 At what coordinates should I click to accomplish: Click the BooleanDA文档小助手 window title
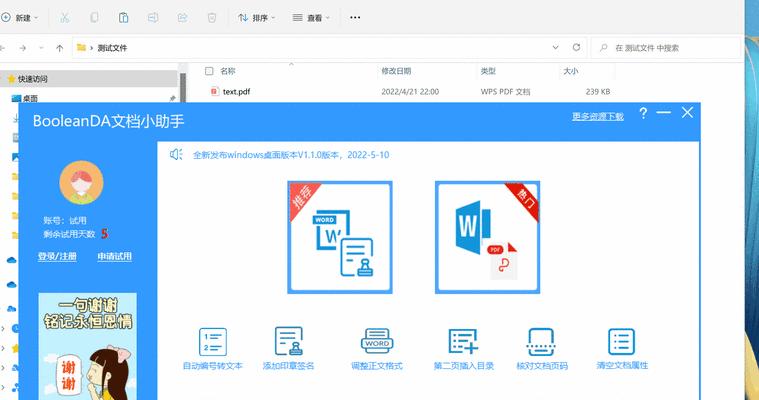point(108,121)
